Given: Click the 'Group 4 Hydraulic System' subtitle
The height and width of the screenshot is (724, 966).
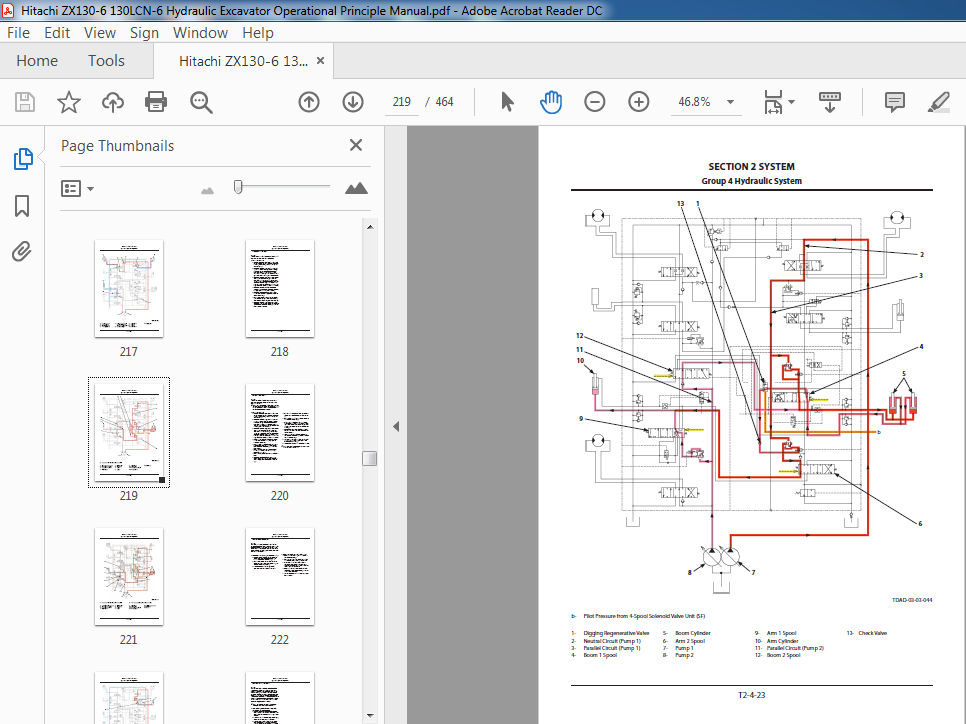Looking at the screenshot, I should [x=751, y=181].
